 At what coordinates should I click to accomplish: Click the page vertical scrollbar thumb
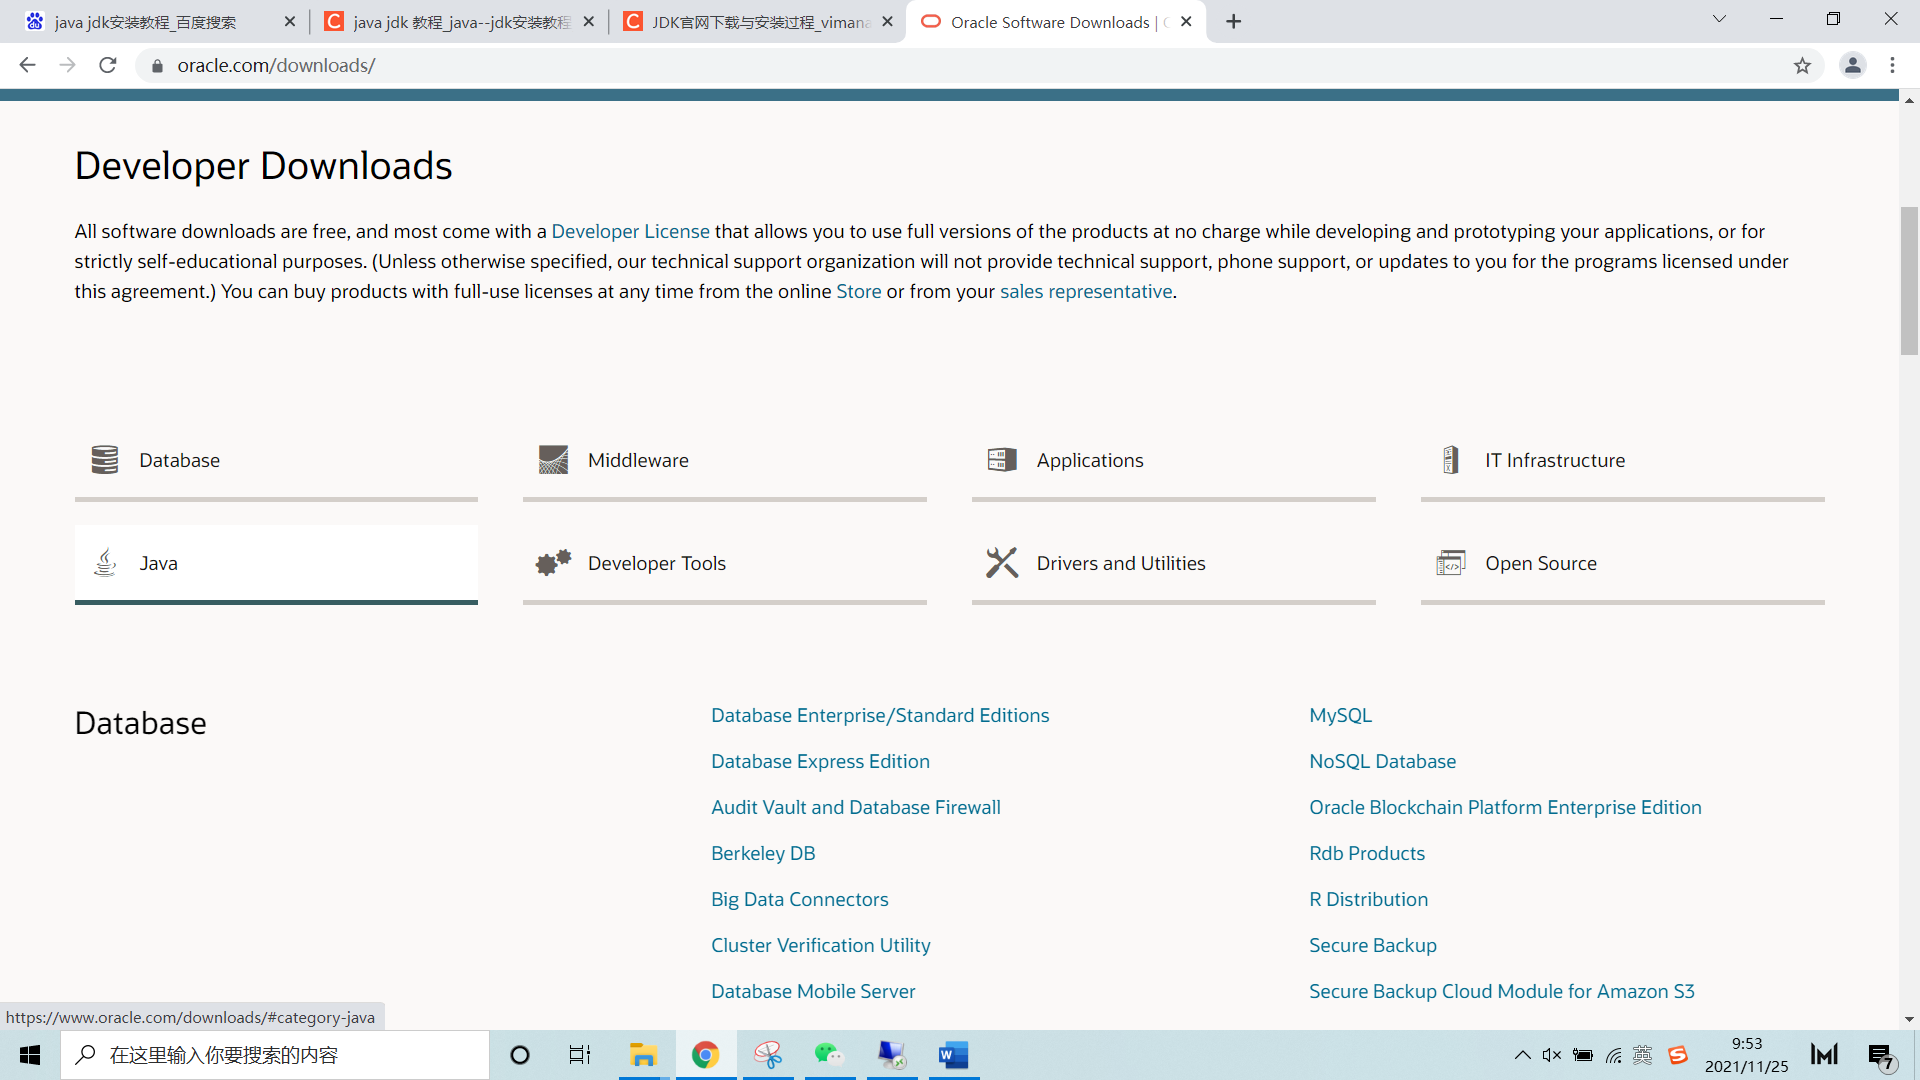(1909, 280)
